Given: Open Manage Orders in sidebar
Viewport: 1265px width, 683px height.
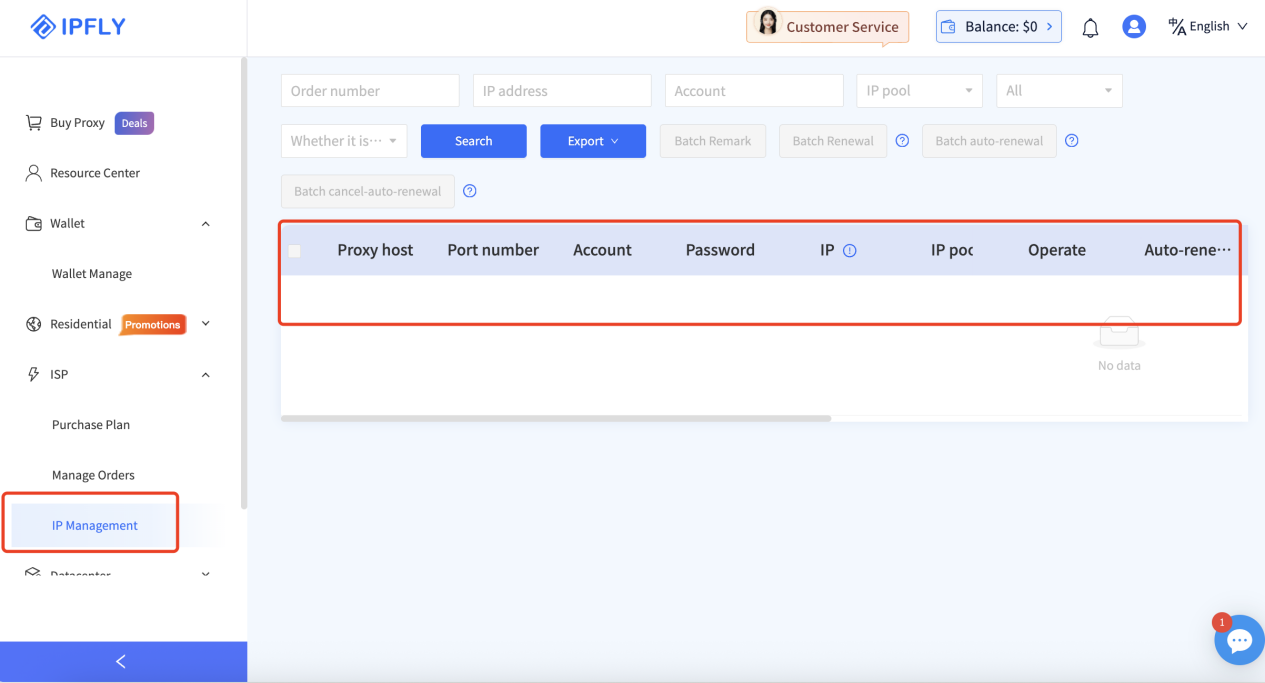Looking at the screenshot, I should pos(93,475).
